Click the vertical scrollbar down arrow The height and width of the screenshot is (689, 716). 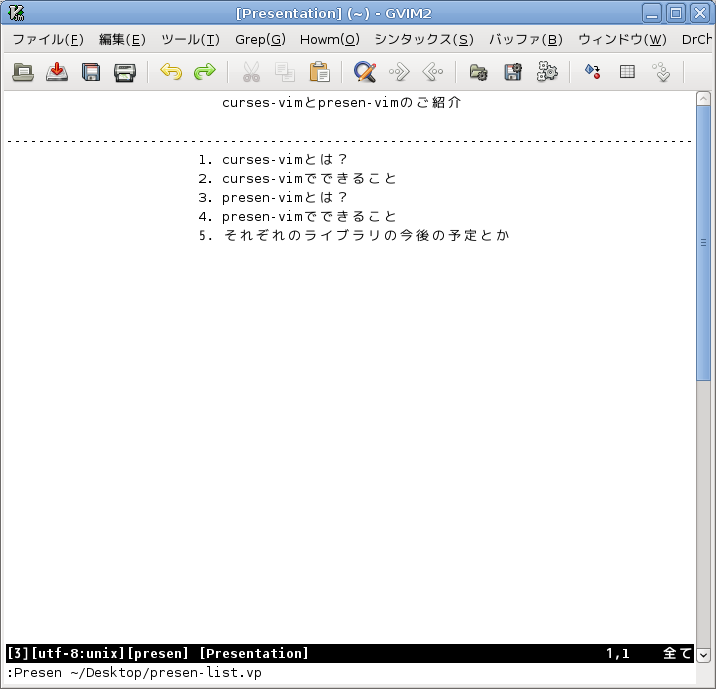click(x=703, y=655)
